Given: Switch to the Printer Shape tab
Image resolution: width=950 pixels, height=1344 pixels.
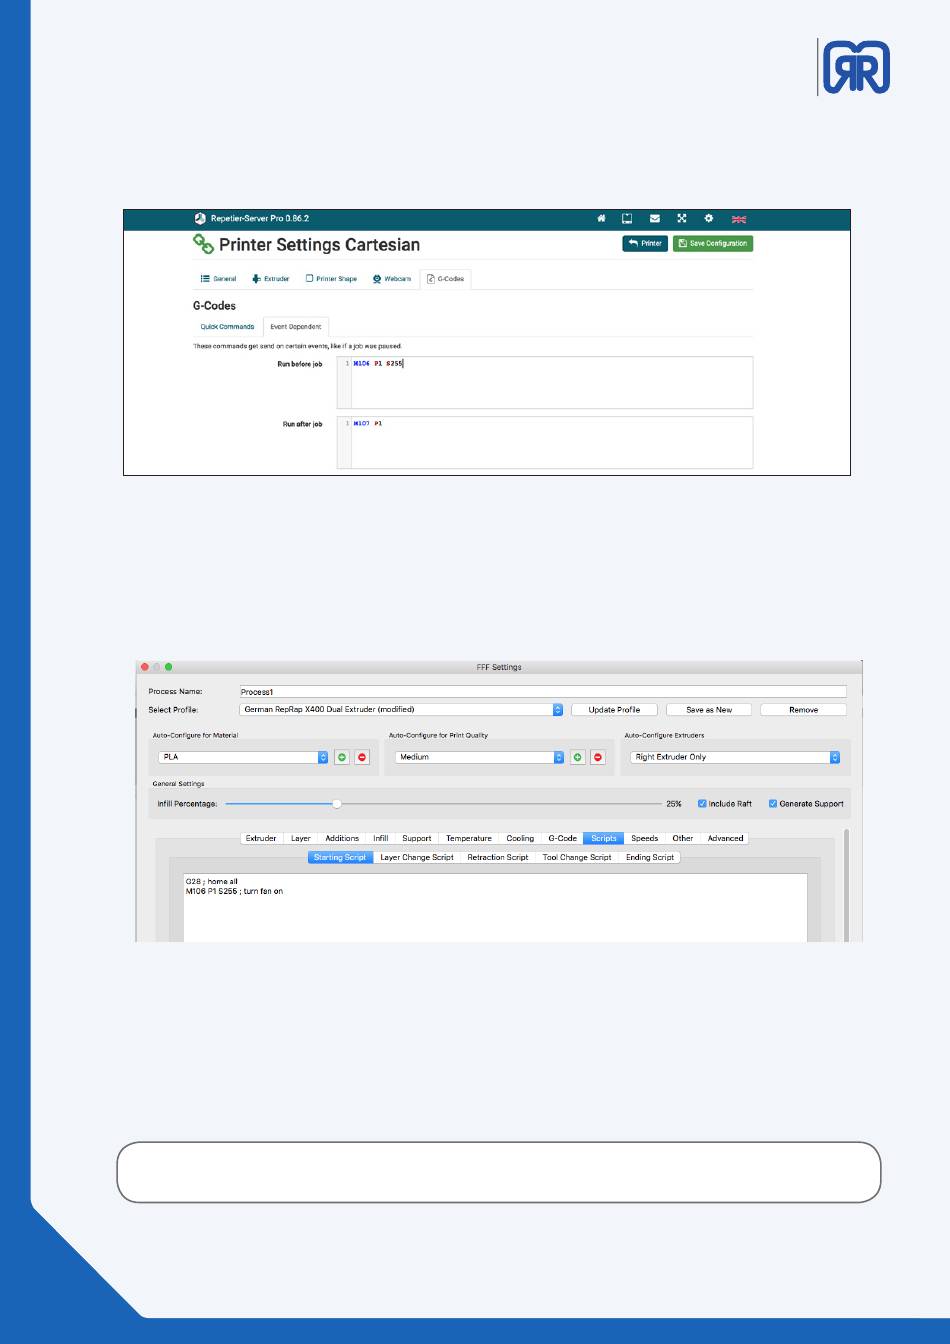Looking at the screenshot, I should [331, 279].
